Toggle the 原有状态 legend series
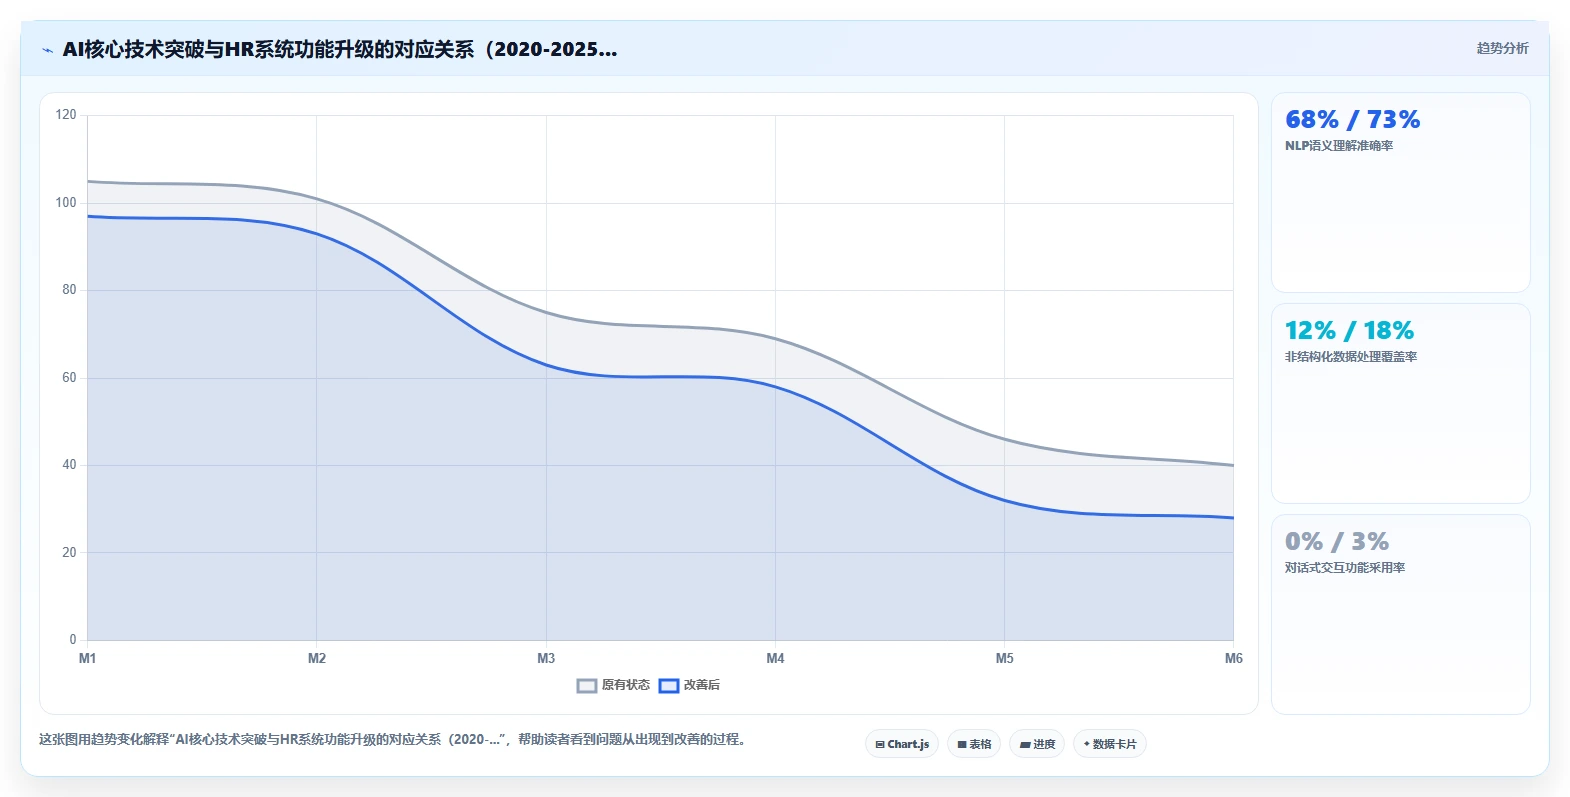 (x=613, y=685)
